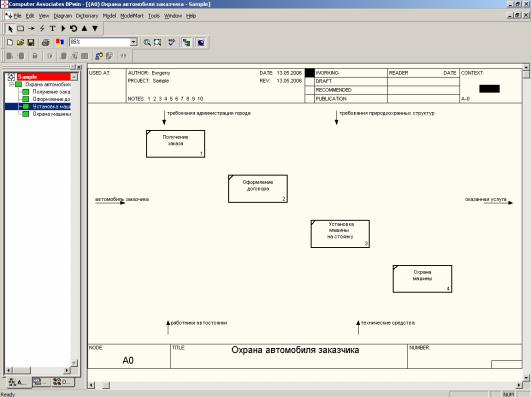Click the 'оказанная услуга' output arrow label

click(486, 199)
